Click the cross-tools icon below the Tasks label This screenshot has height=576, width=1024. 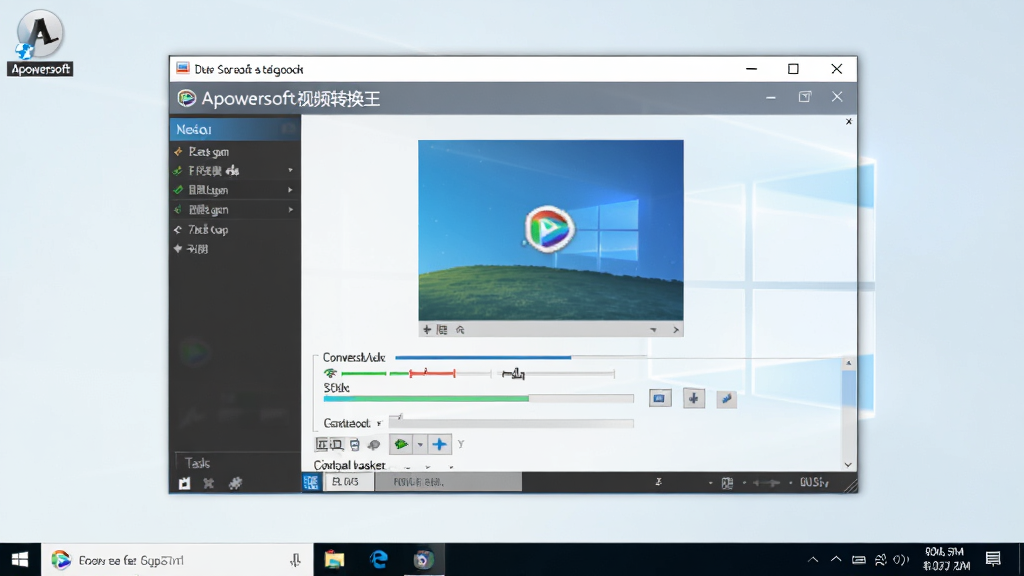[208, 483]
